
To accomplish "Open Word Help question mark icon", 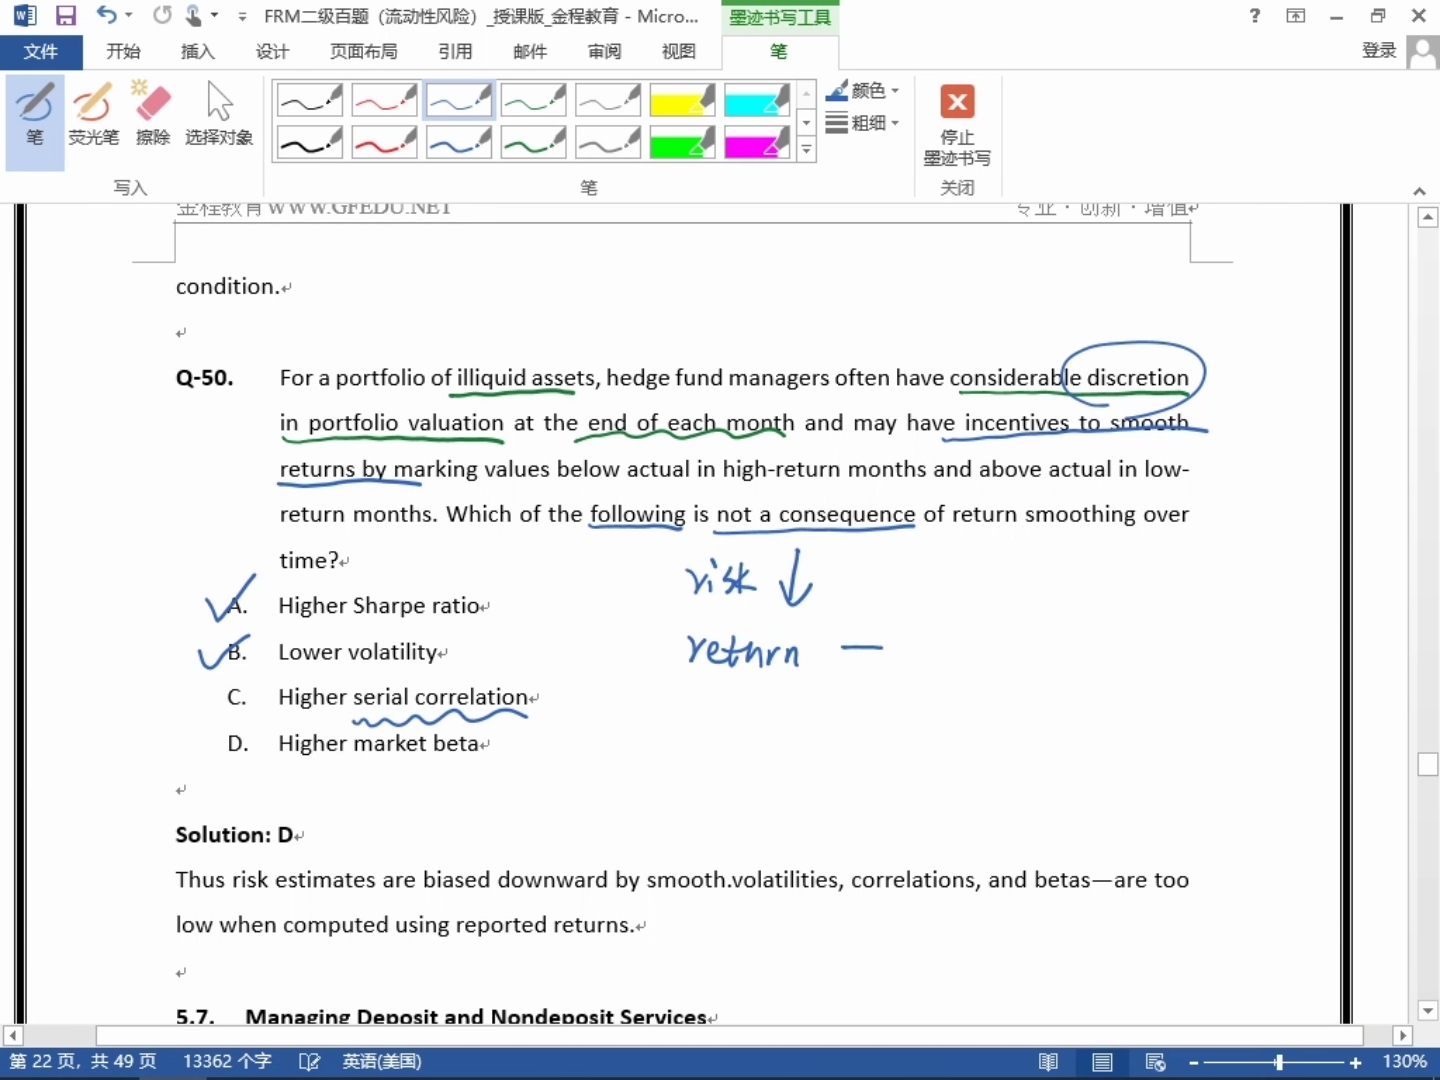I will [x=1255, y=16].
